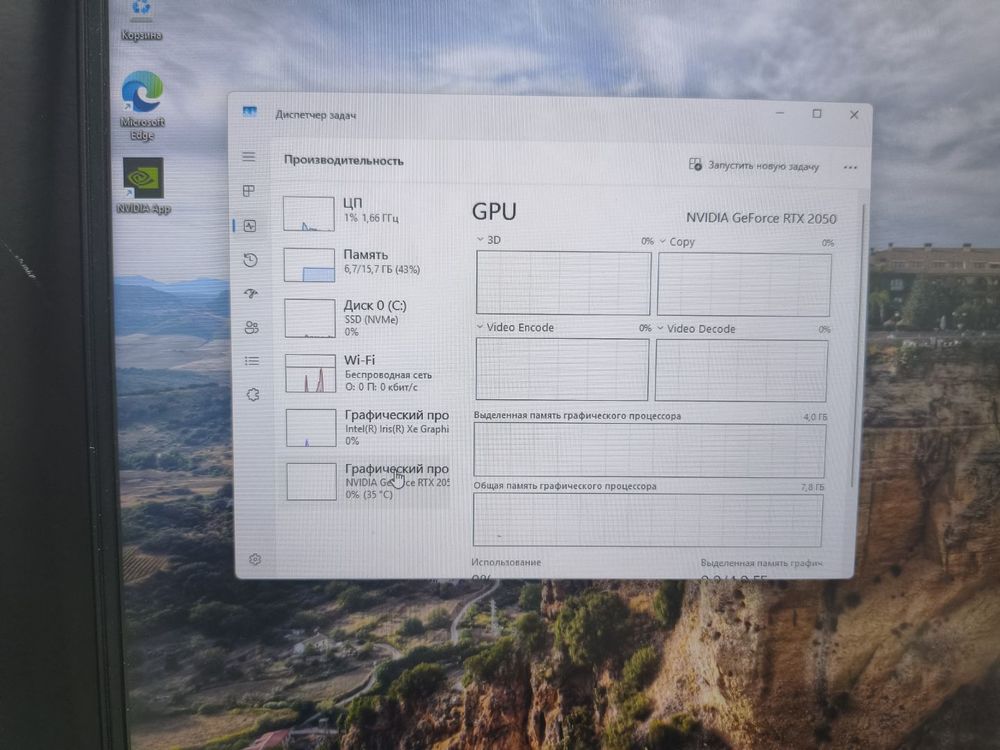Click the 4,0 ГБ dedicated memory value
The width and height of the screenshot is (1000, 750).
tap(815, 417)
